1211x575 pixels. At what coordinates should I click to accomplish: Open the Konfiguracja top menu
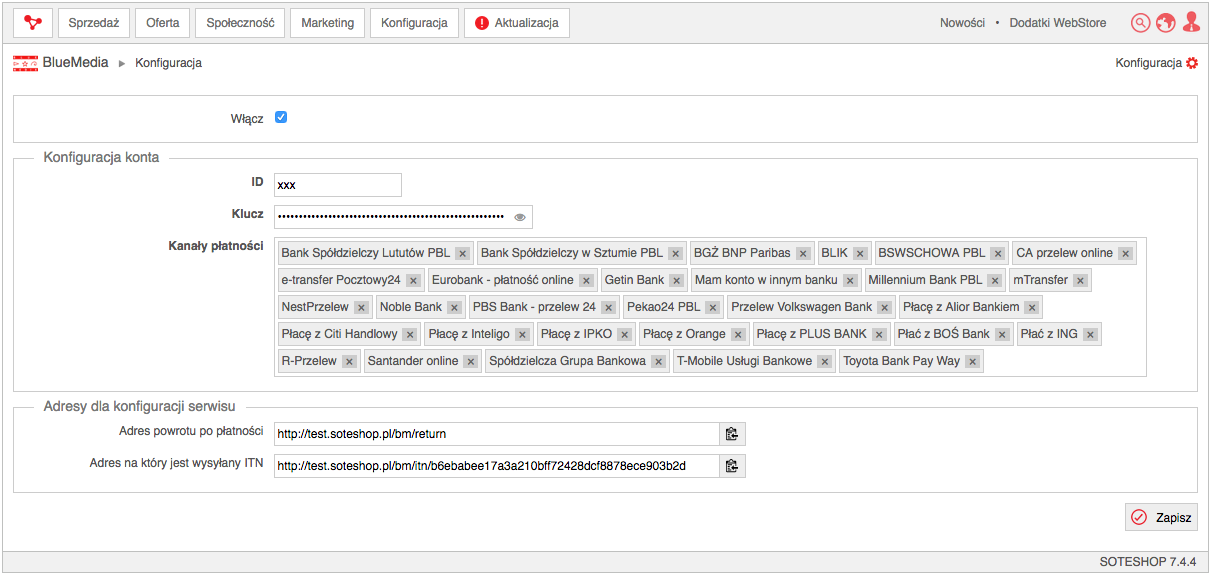pyautogui.click(x=414, y=23)
